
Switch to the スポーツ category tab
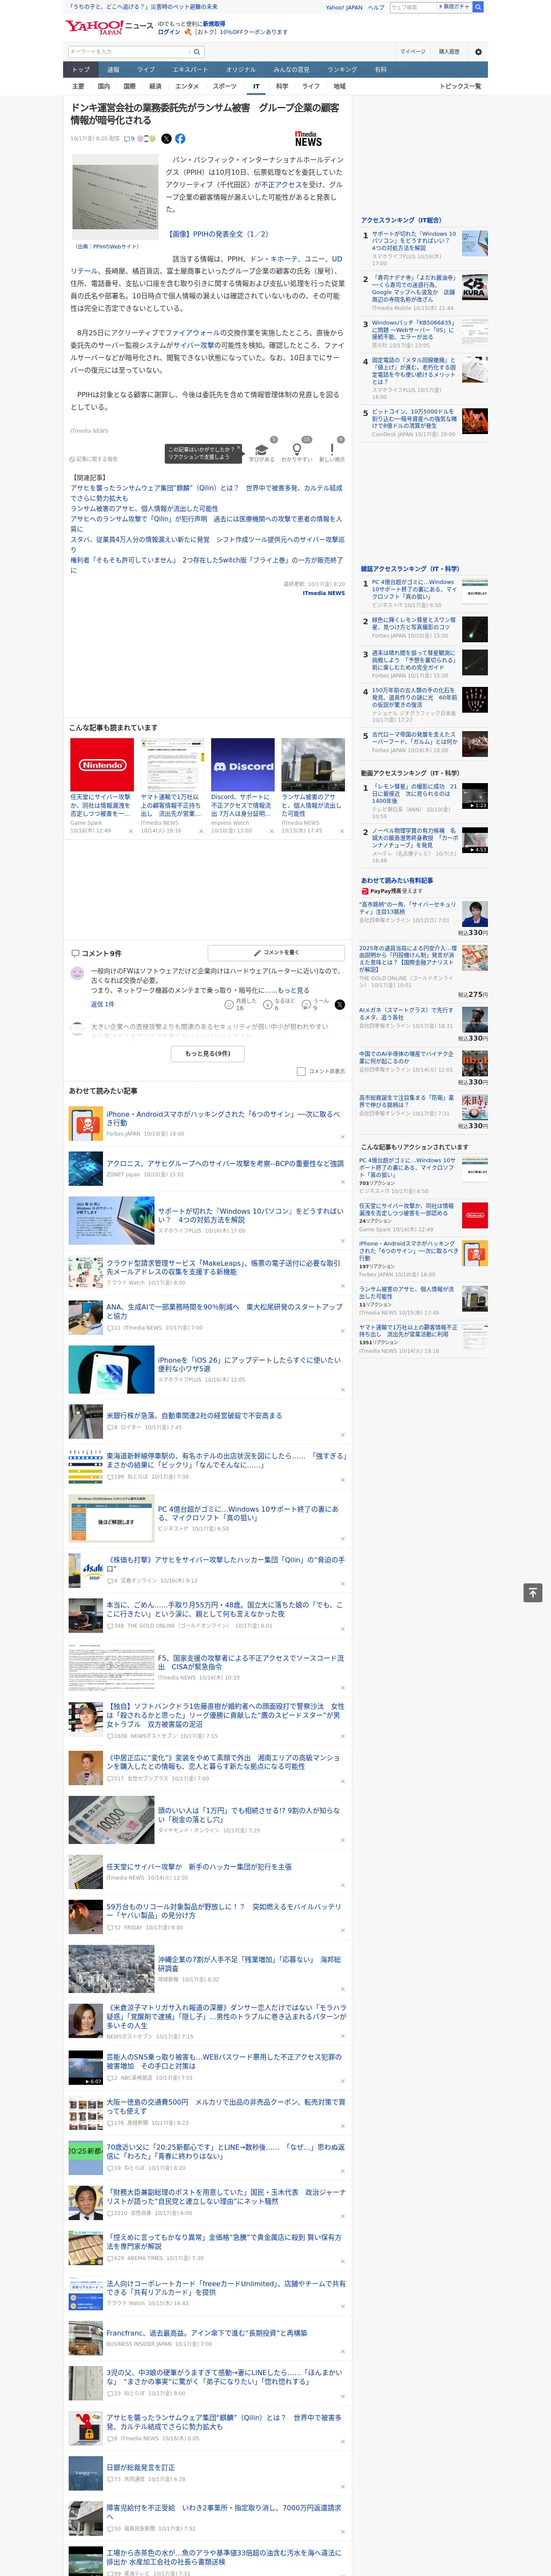click(x=225, y=86)
